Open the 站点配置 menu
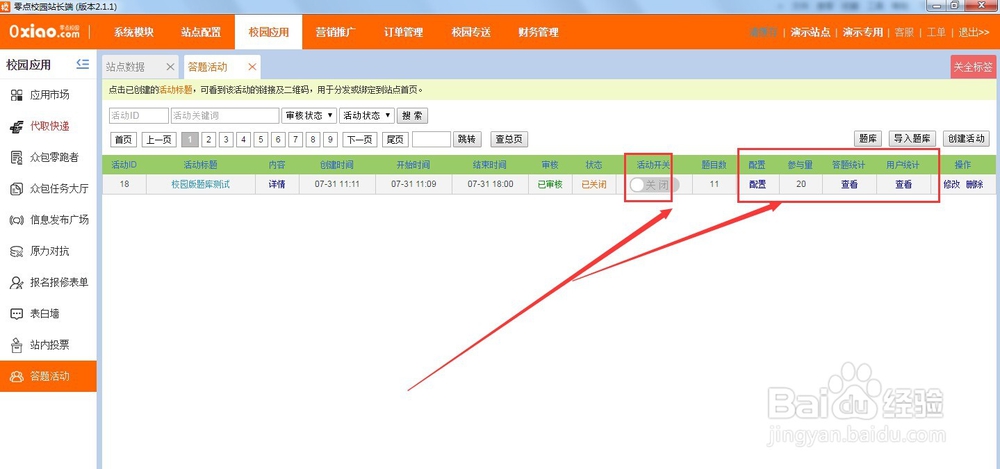The height and width of the screenshot is (469, 1000). pos(201,32)
